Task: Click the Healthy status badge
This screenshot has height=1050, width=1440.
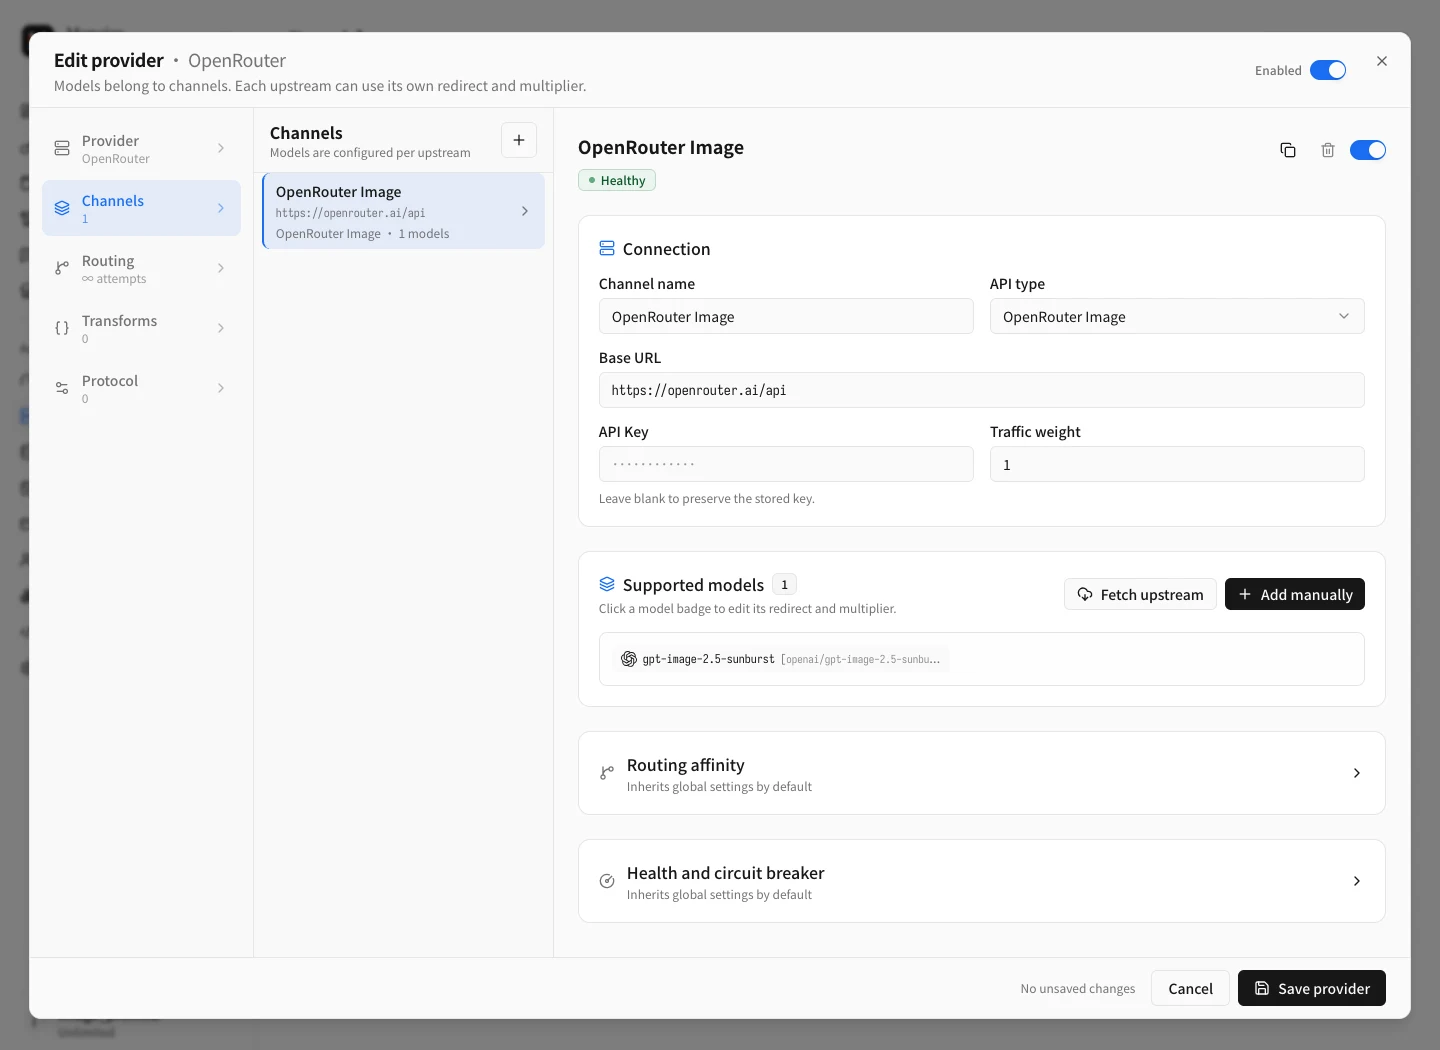Action: pyautogui.click(x=617, y=180)
